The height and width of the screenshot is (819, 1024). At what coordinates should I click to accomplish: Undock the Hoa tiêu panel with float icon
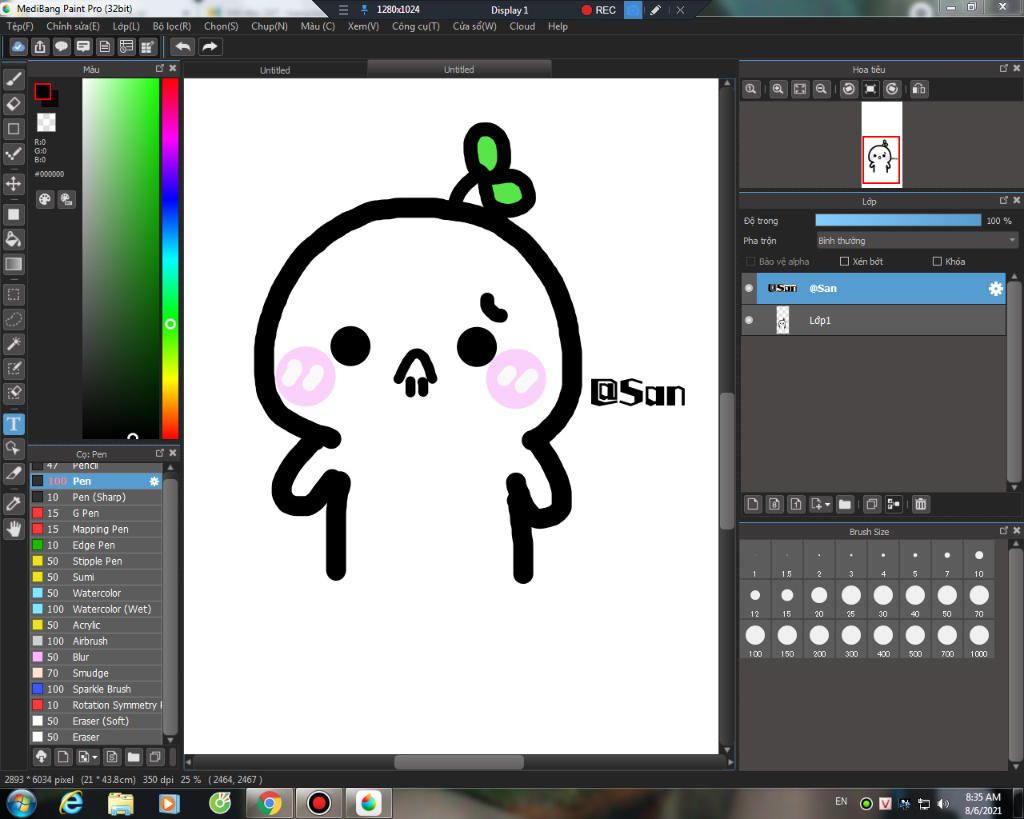[1004, 69]
